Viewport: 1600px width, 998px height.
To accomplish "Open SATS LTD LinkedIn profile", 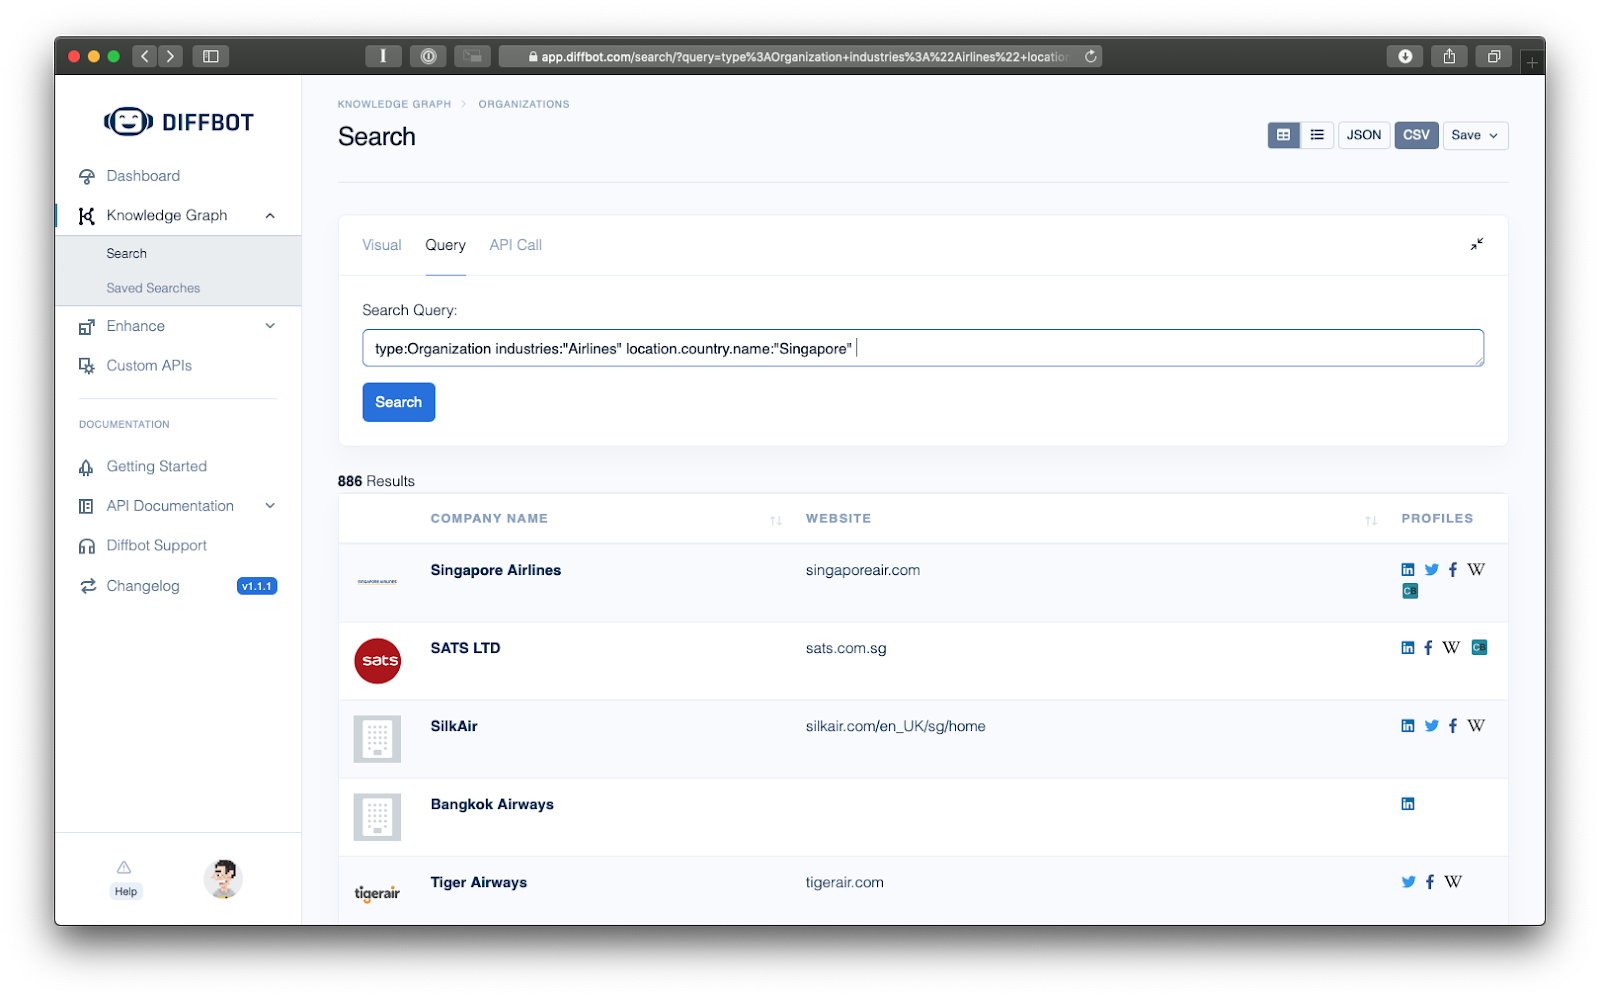I will [1408, 648].
